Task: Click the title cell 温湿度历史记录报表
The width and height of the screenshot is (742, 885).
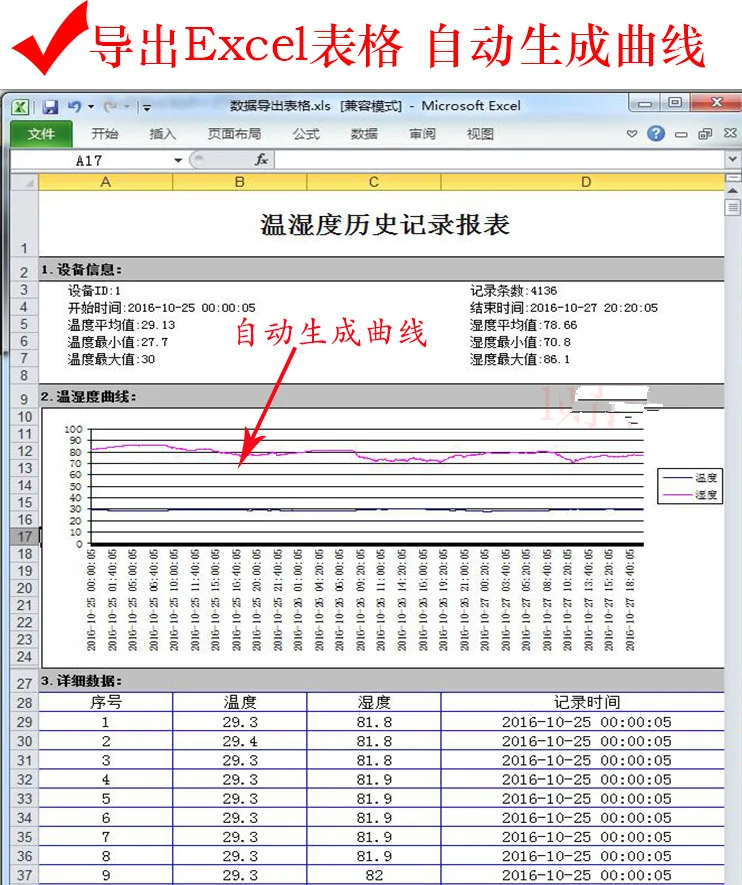Action: (385, 225)
